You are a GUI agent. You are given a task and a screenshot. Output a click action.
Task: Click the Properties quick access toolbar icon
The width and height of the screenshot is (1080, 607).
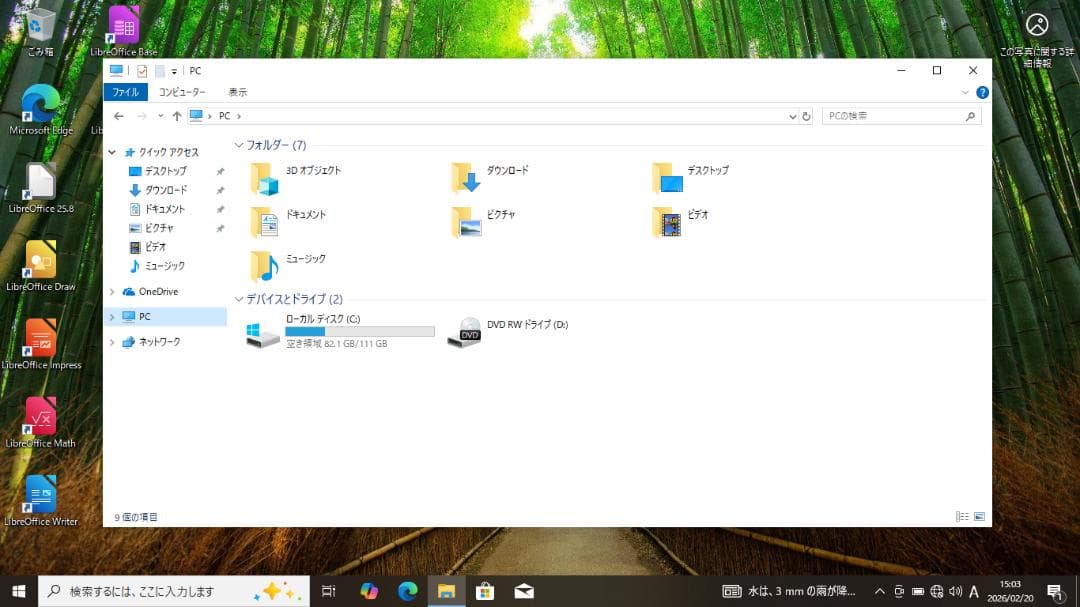pyautogui.click(x=142, y=71)
